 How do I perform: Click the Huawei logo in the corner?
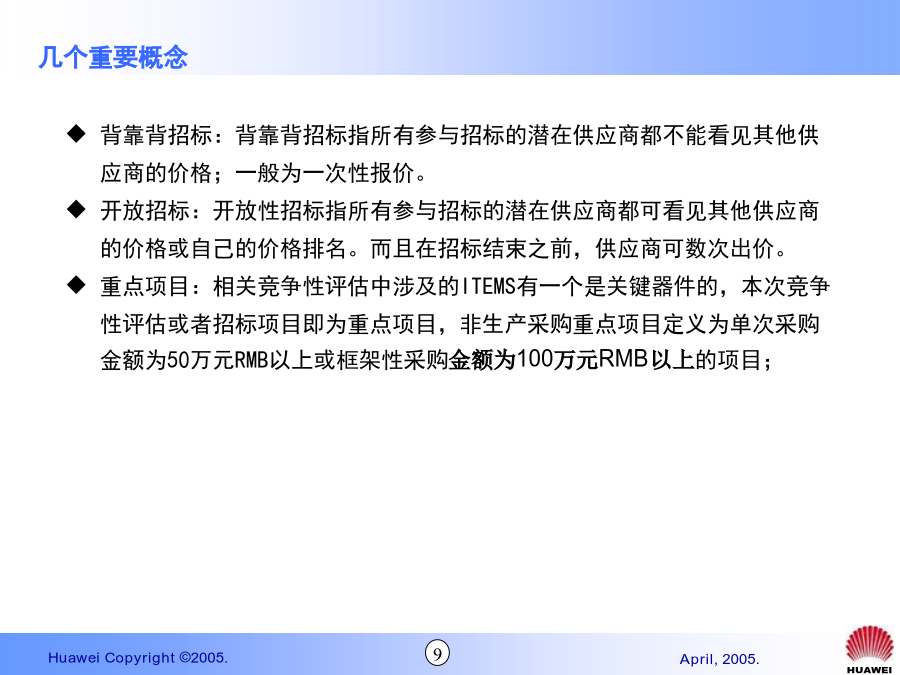[869, 649]
